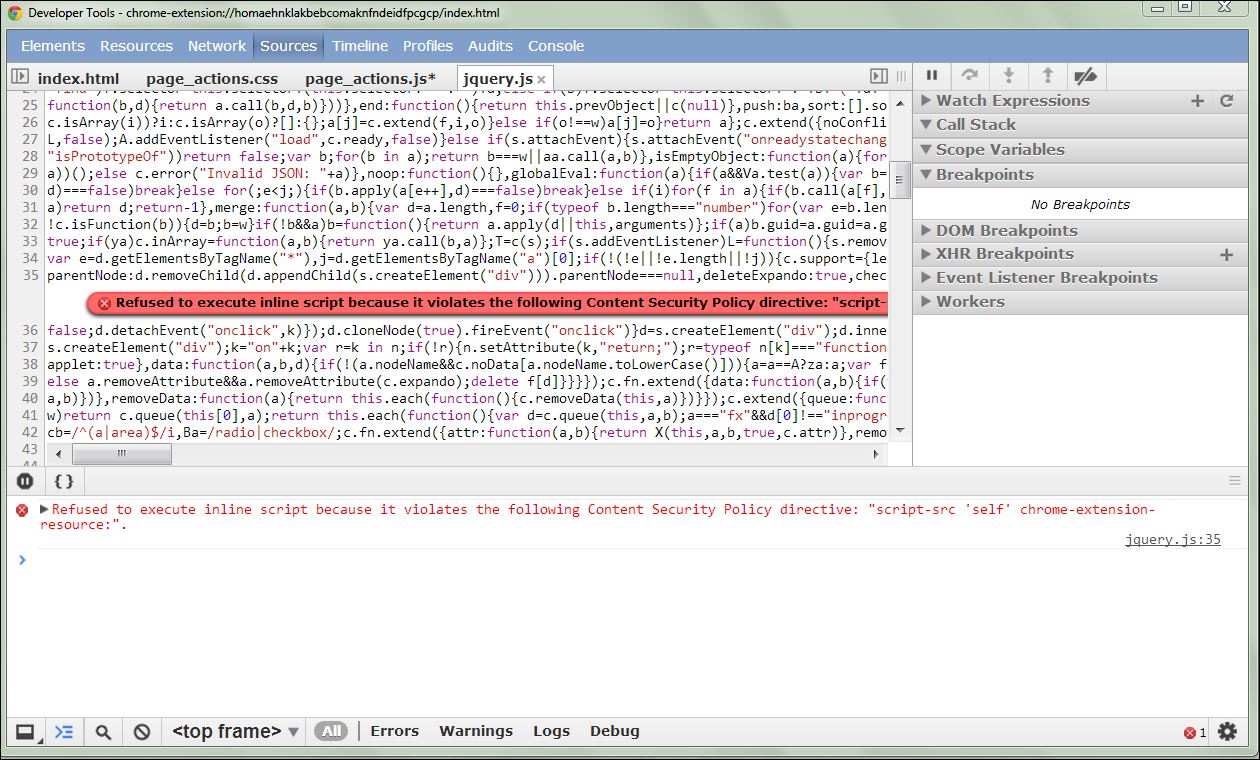Expand the Event Listener Breakpoints section
The width and height of the screenshot is (1260, 760).
[1046, 278]
